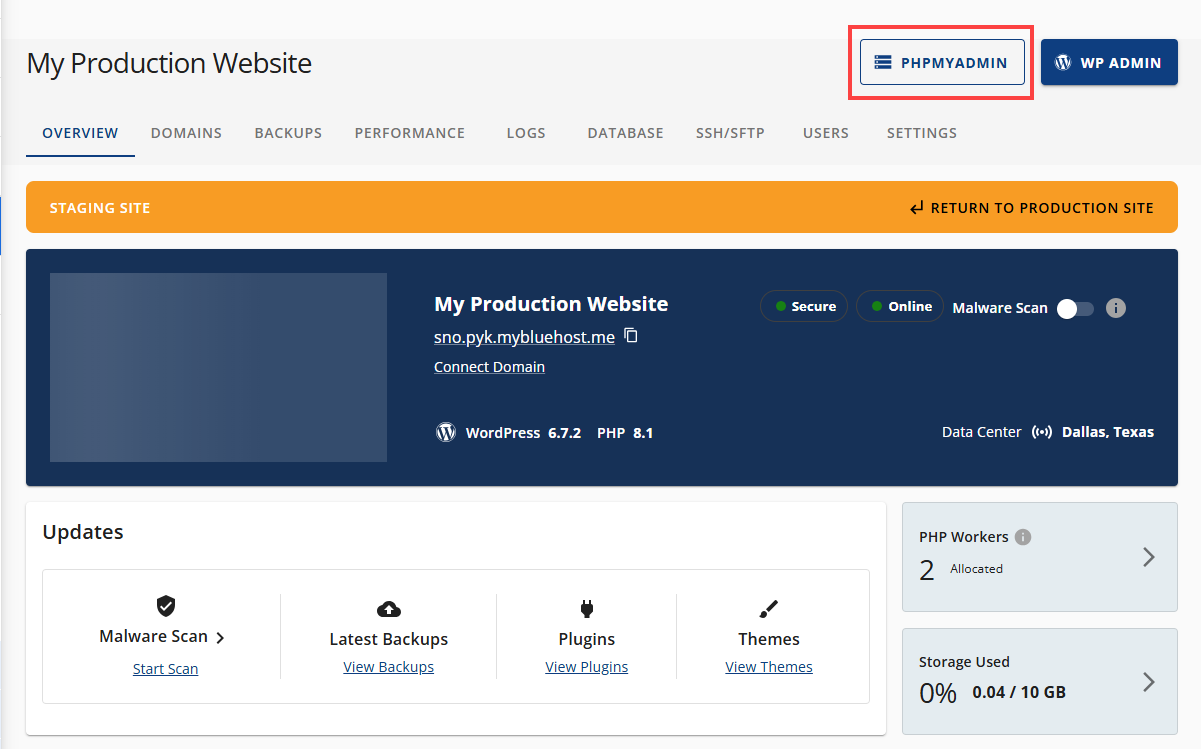Switch to the Overview tab
The width and height of the screenshot is (1201, 749).
click(80, 133)
